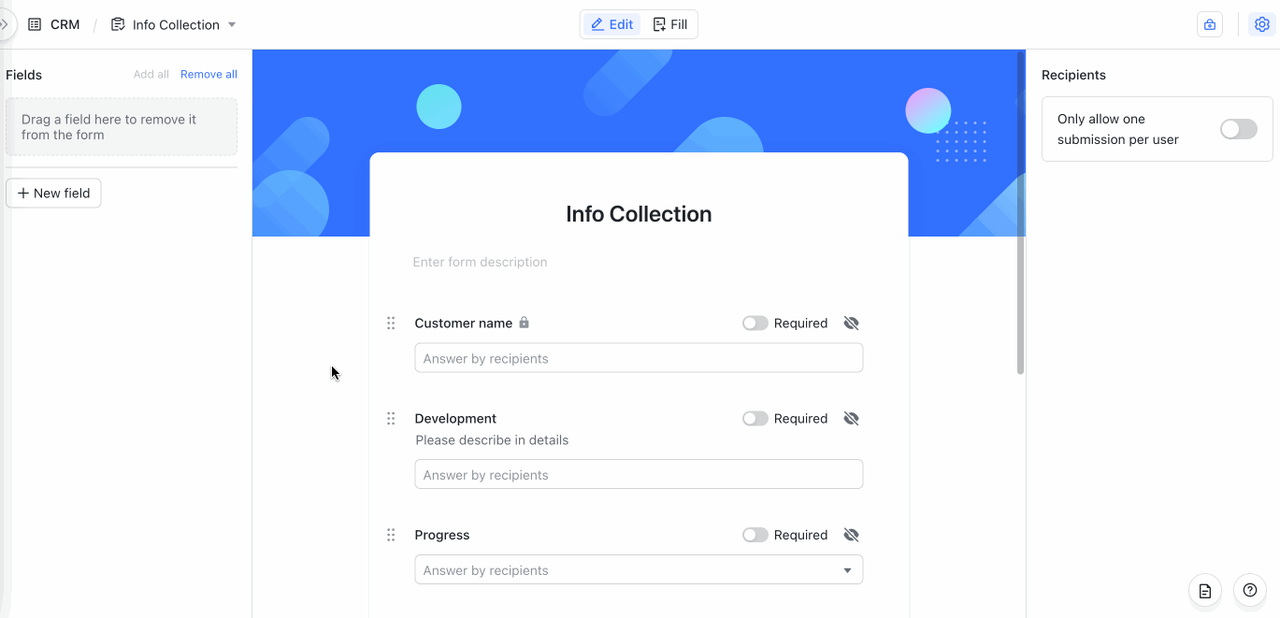Open the Info Collection view dropdown arrow
The height and width of the screenshot is (618, 1280).
point(232,24)
